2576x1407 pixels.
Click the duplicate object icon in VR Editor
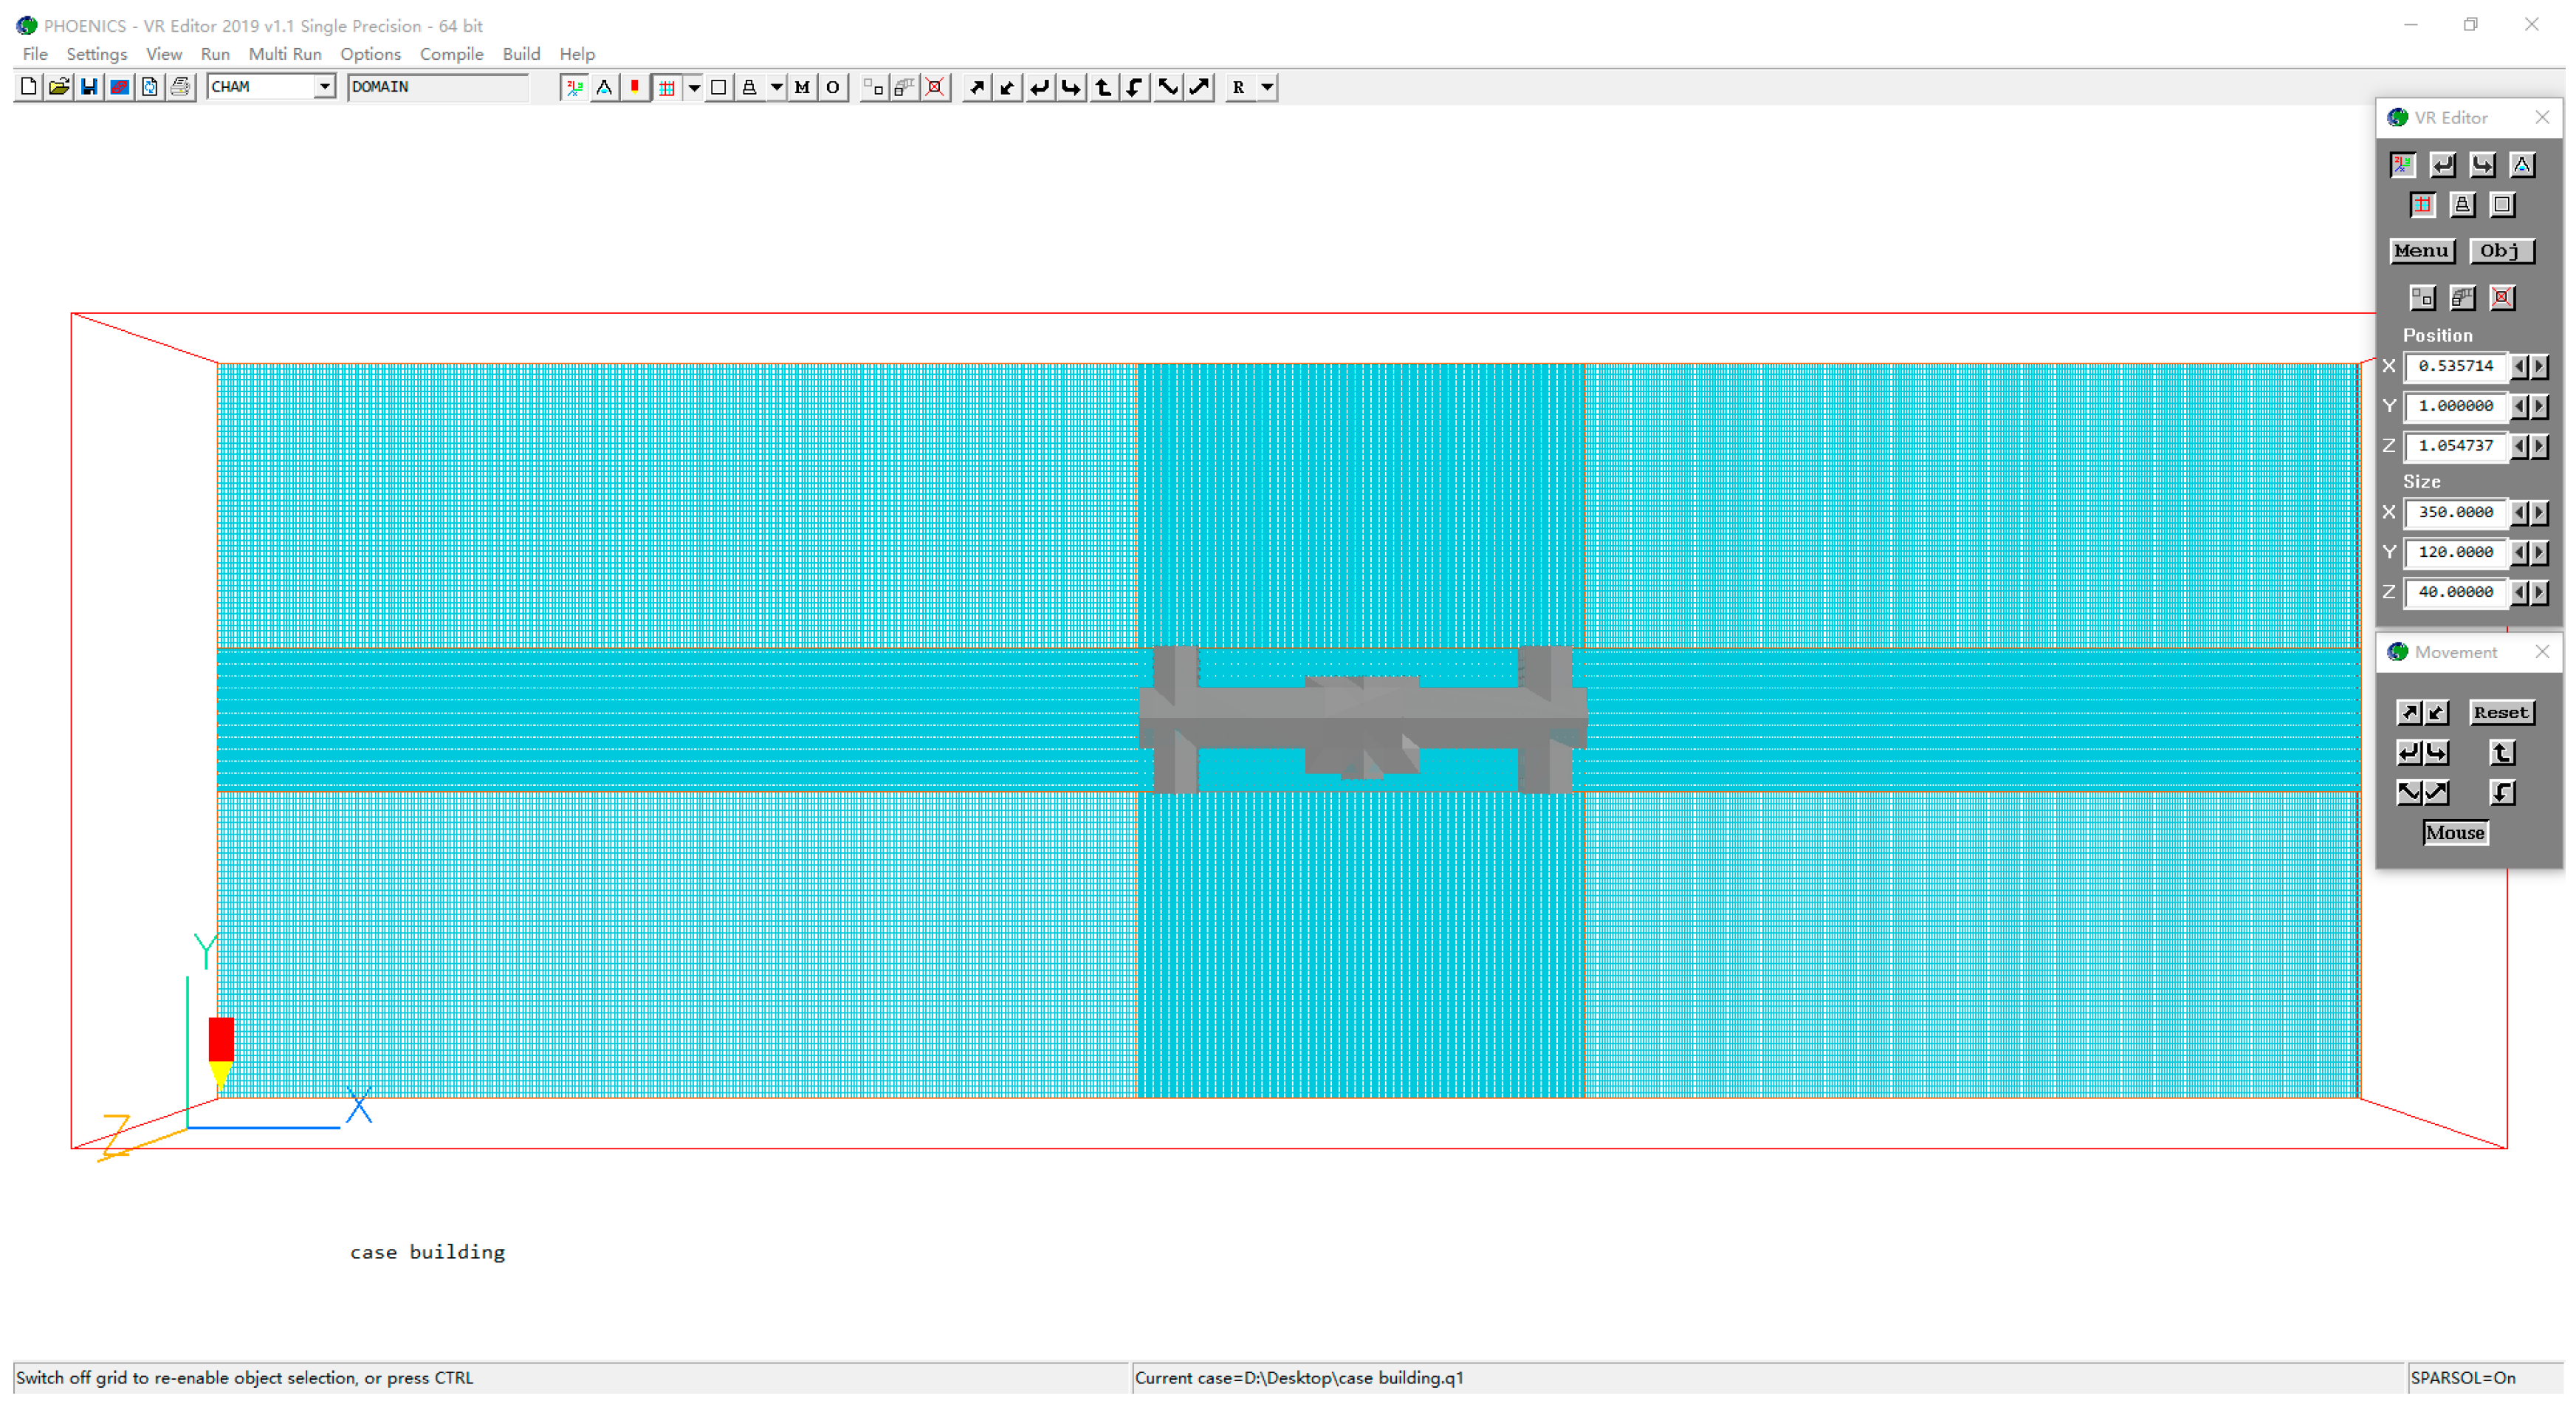(x=2422, y=297)
